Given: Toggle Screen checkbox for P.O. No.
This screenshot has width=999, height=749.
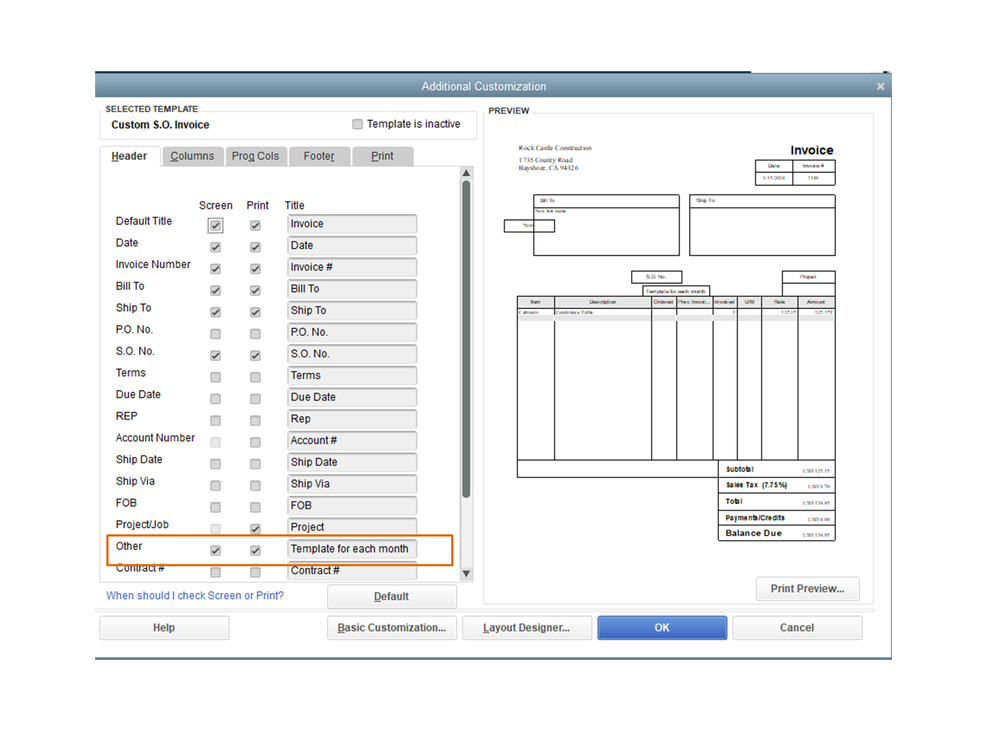Looking at the screenshot, I should 215,334.
